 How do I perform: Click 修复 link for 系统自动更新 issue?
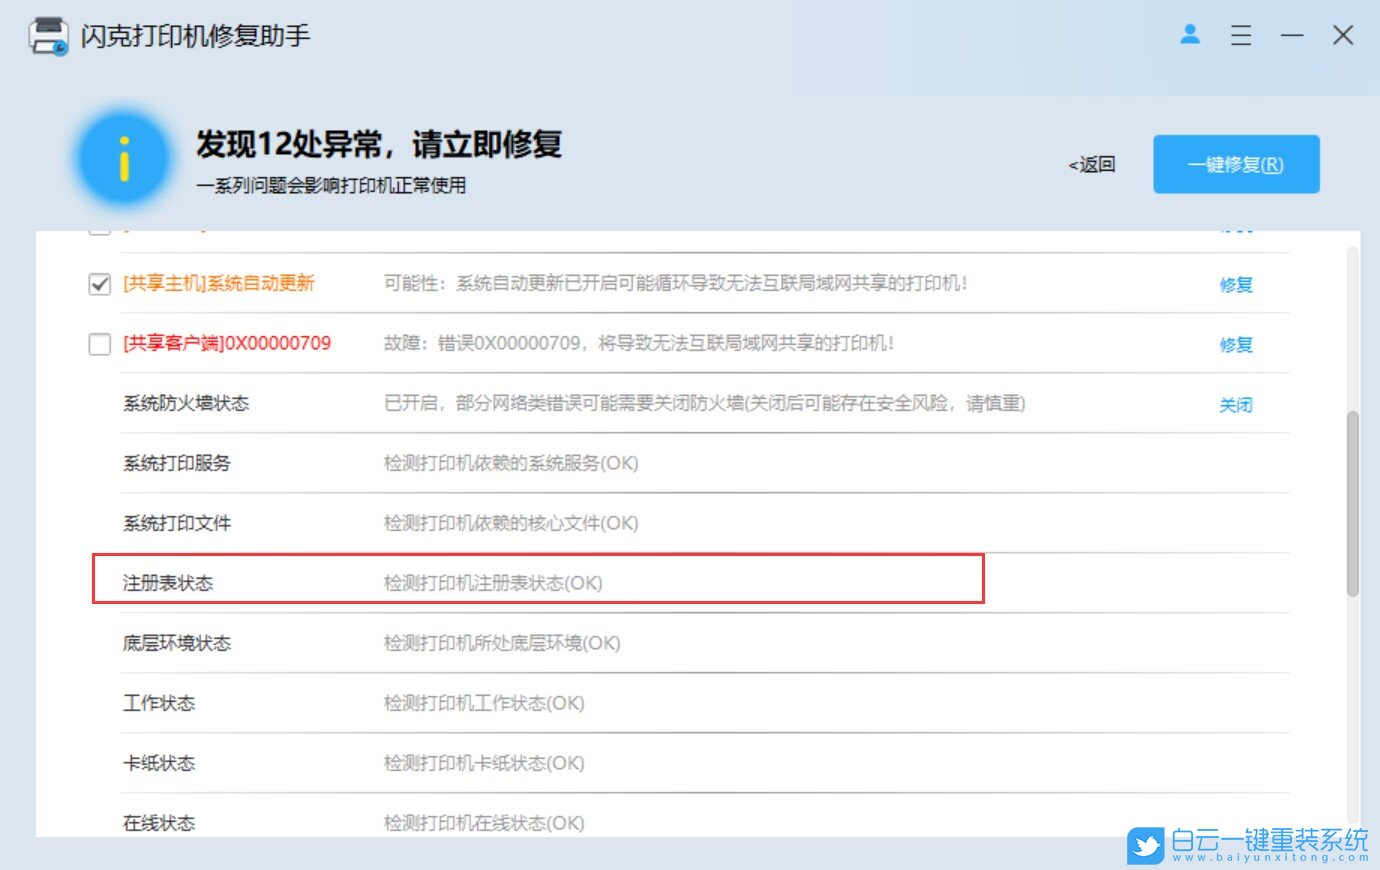click(1236, 284)
